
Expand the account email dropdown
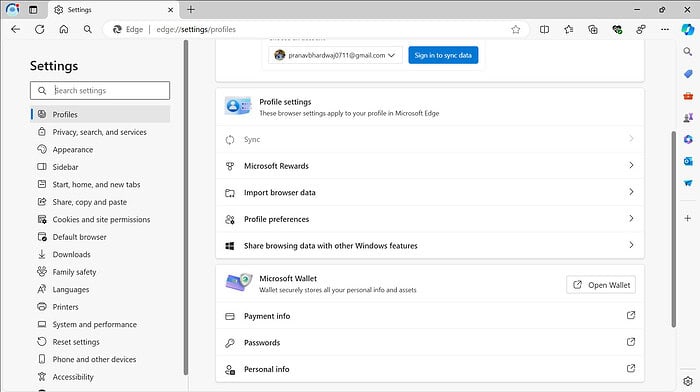click(x=335, y=55)
